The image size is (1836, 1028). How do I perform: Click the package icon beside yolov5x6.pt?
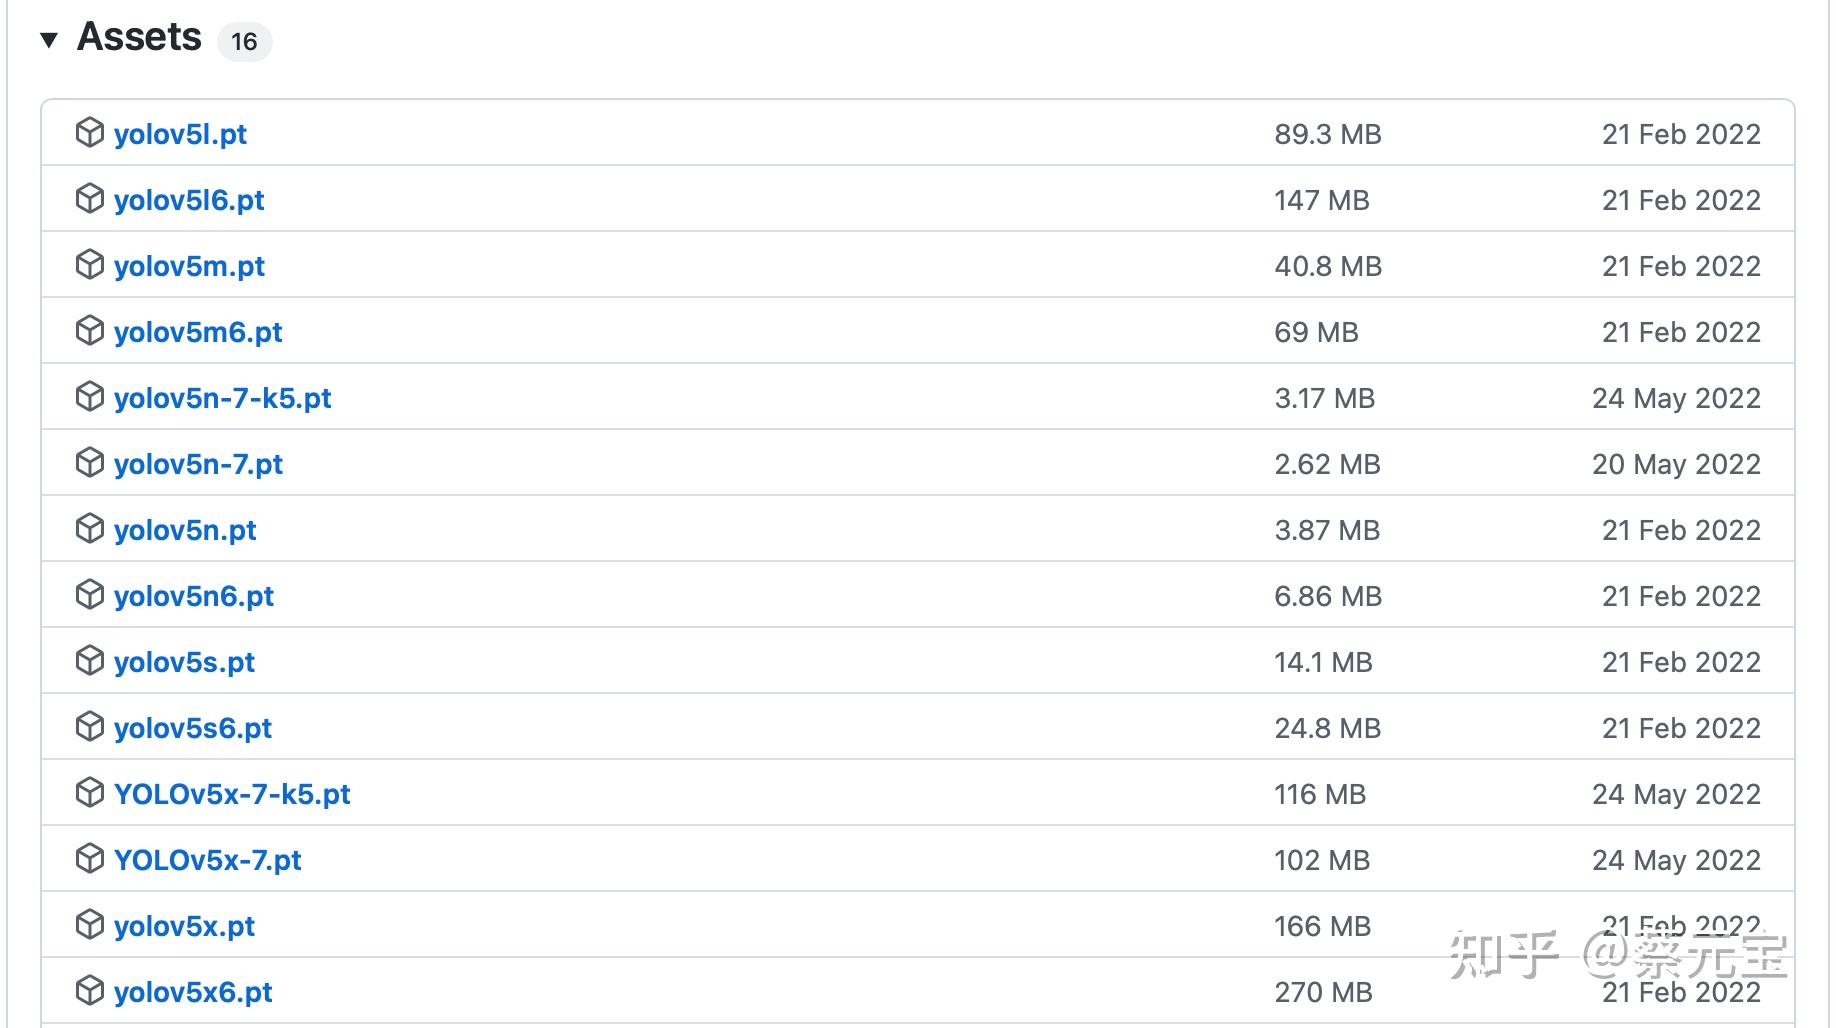[x=90, y=991]
